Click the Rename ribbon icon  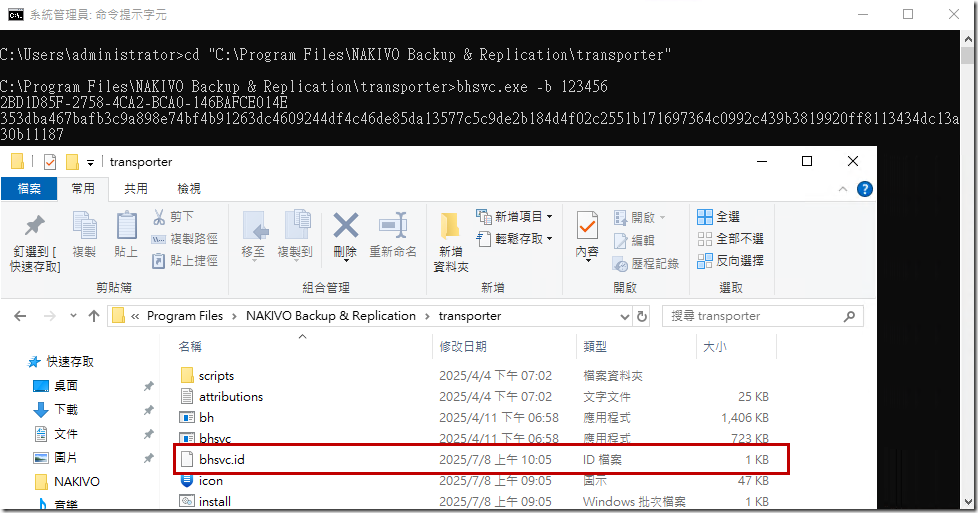393,225
